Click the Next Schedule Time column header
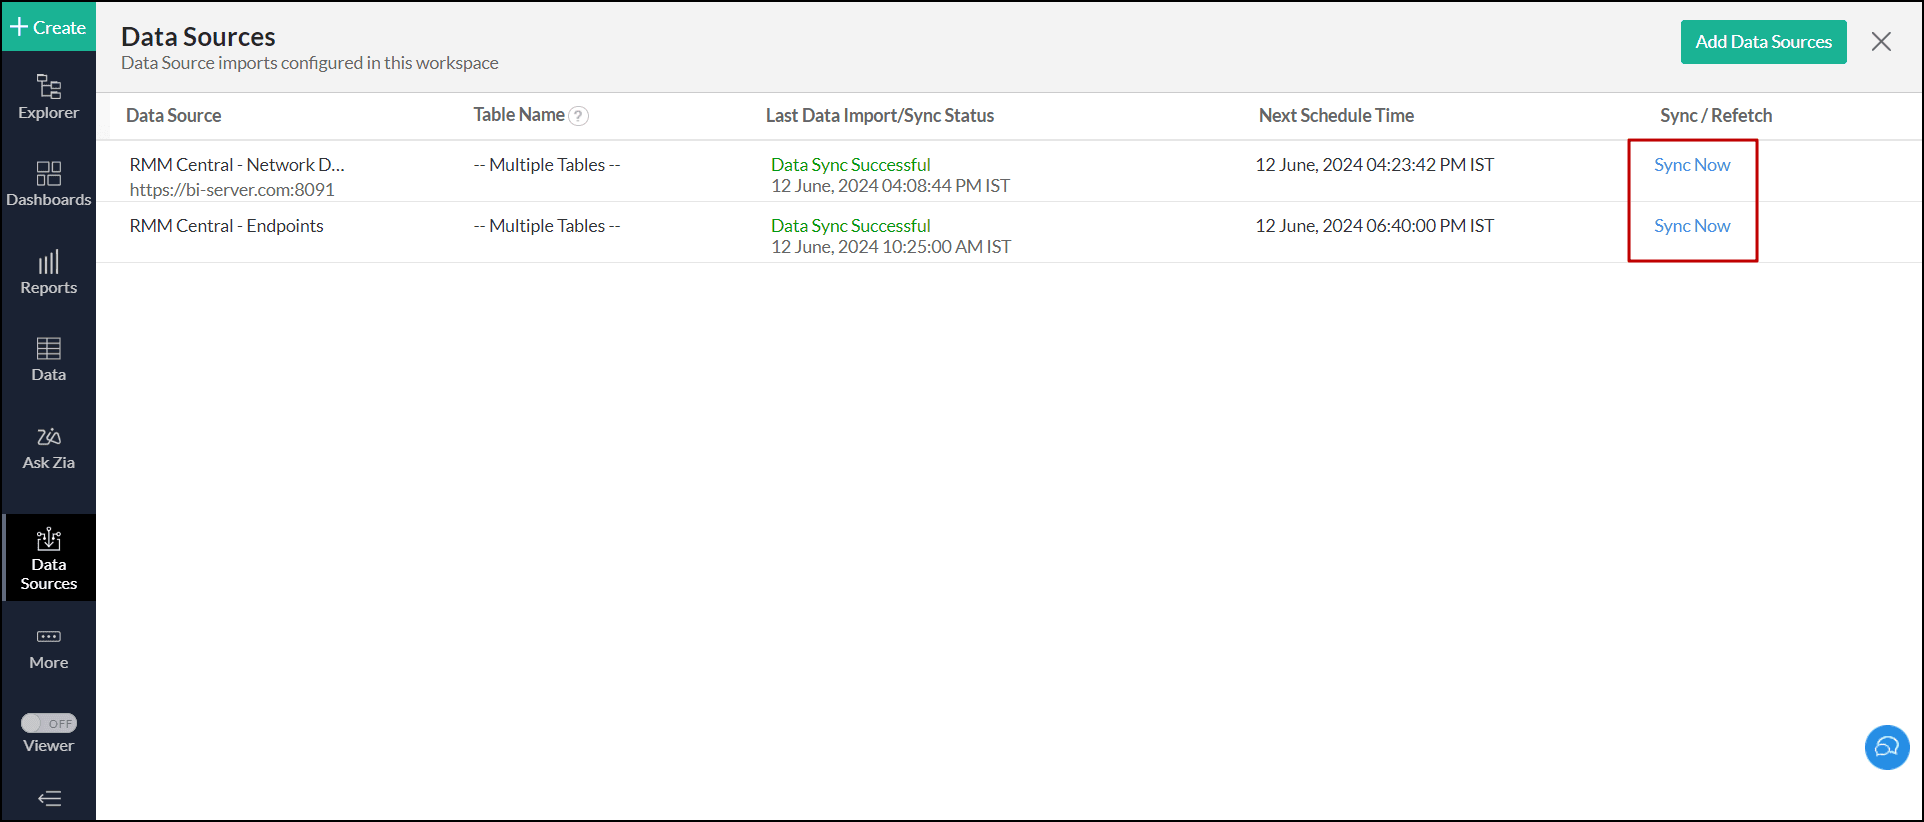1924x822 pixels. pos(1336,116)
